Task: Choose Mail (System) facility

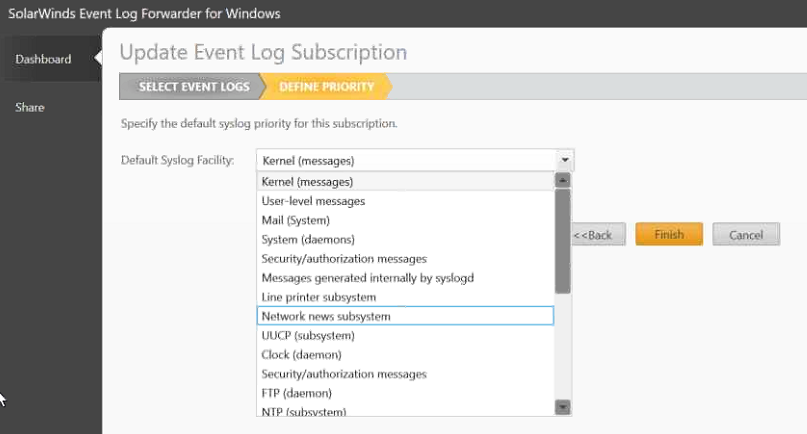Action: tap(406, 220)
